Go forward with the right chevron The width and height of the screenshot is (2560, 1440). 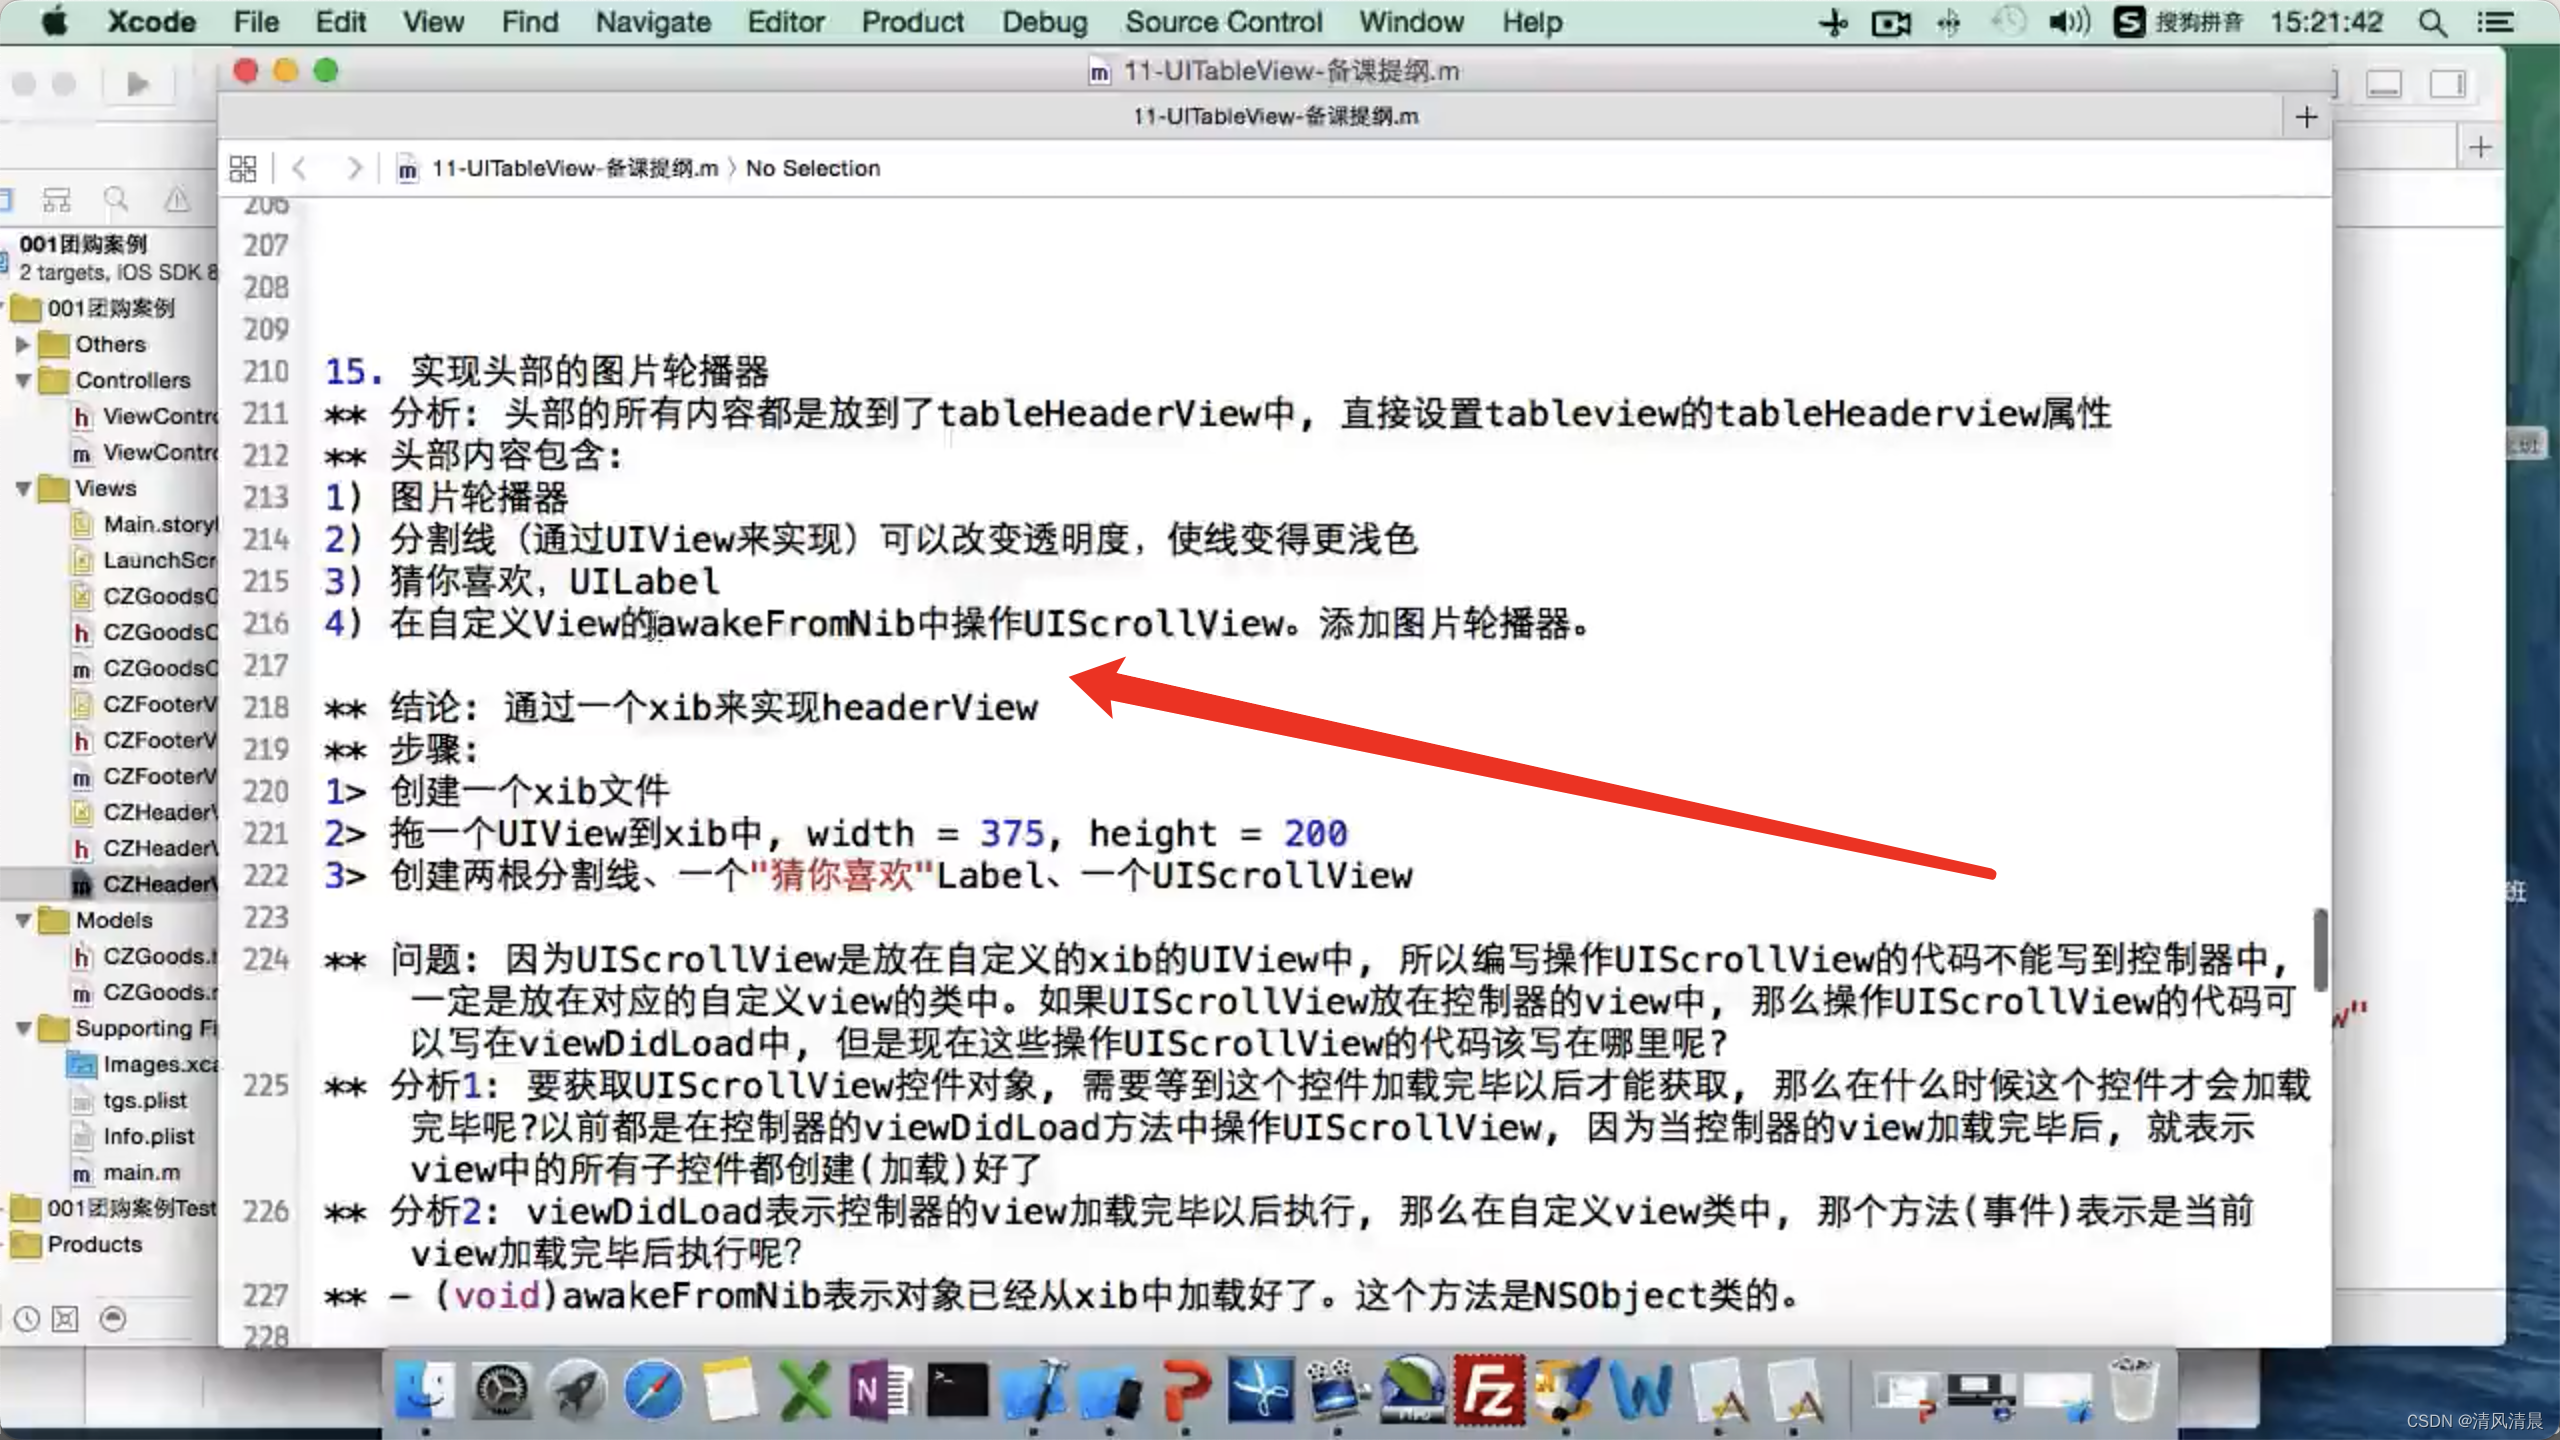tap(352, 168)
